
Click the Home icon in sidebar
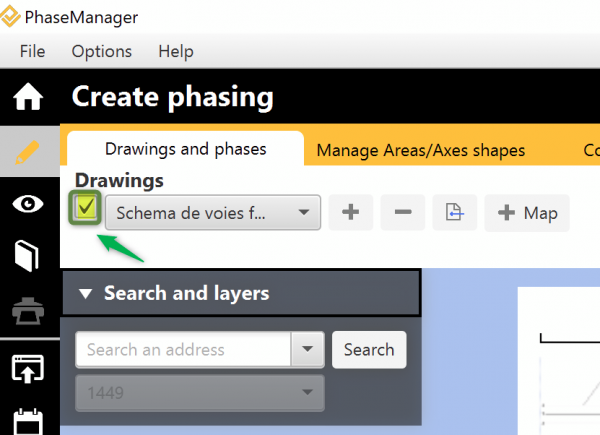(x=28, y=98)
